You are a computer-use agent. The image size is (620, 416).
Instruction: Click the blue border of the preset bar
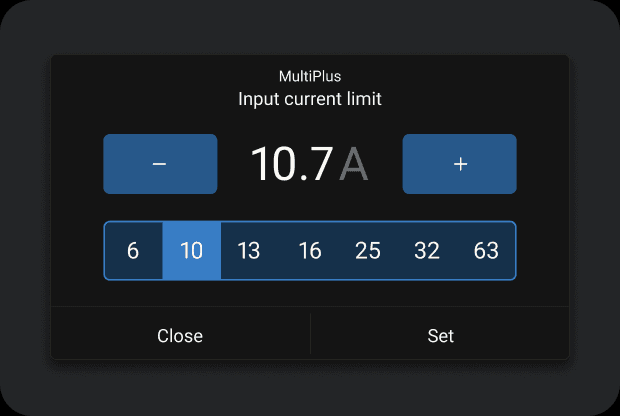pos(310,221)
